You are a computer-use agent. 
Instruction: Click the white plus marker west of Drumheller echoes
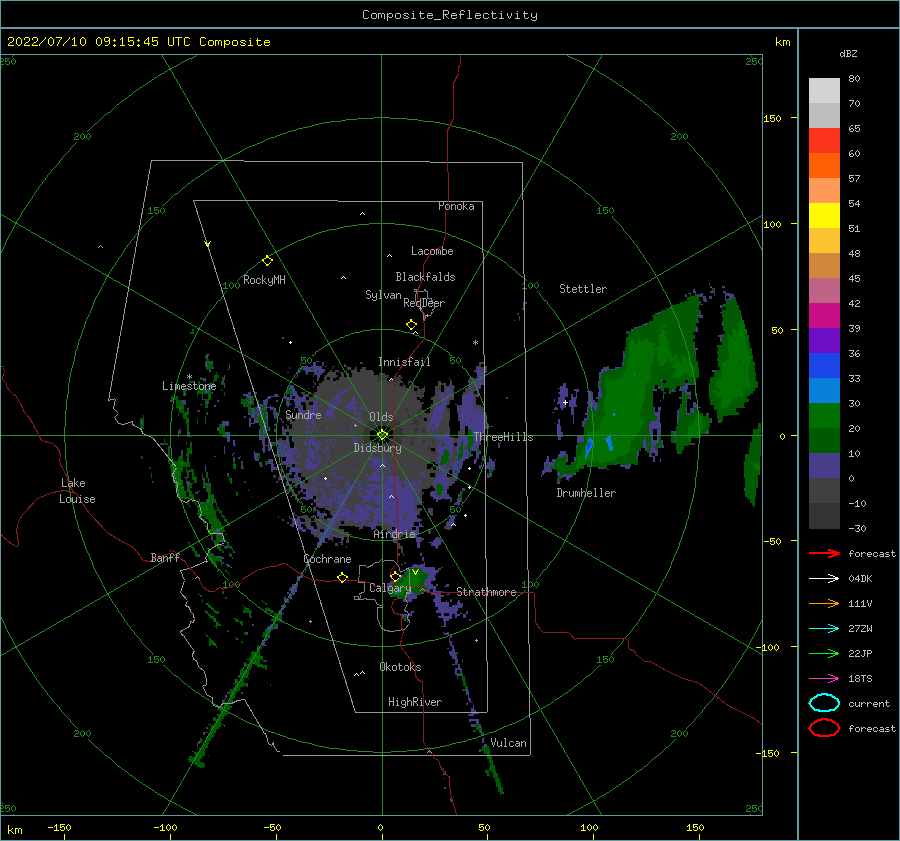[x=565, y=402]
